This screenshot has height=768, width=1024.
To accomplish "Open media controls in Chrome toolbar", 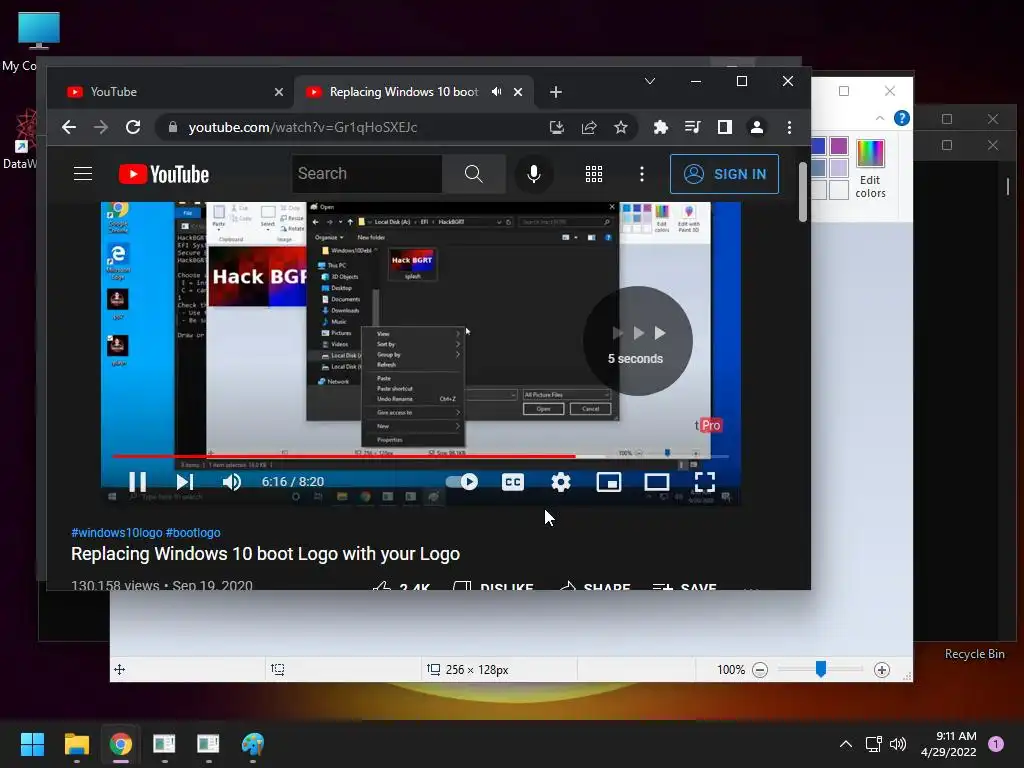I will coord(692,127).
